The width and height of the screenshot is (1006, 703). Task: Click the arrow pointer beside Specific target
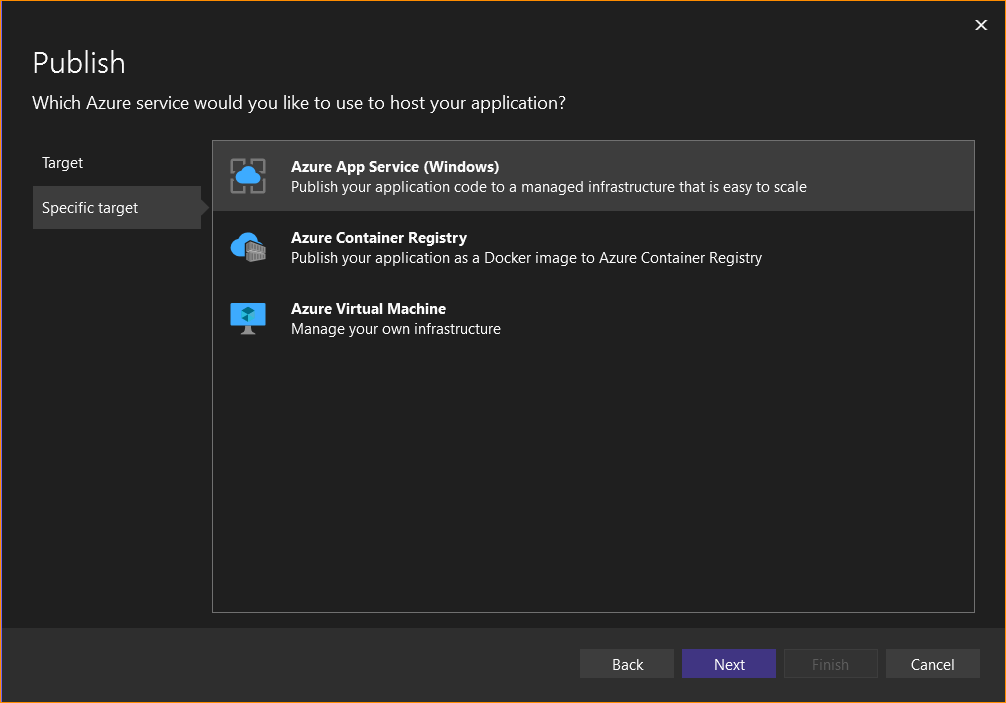[205, 208]
